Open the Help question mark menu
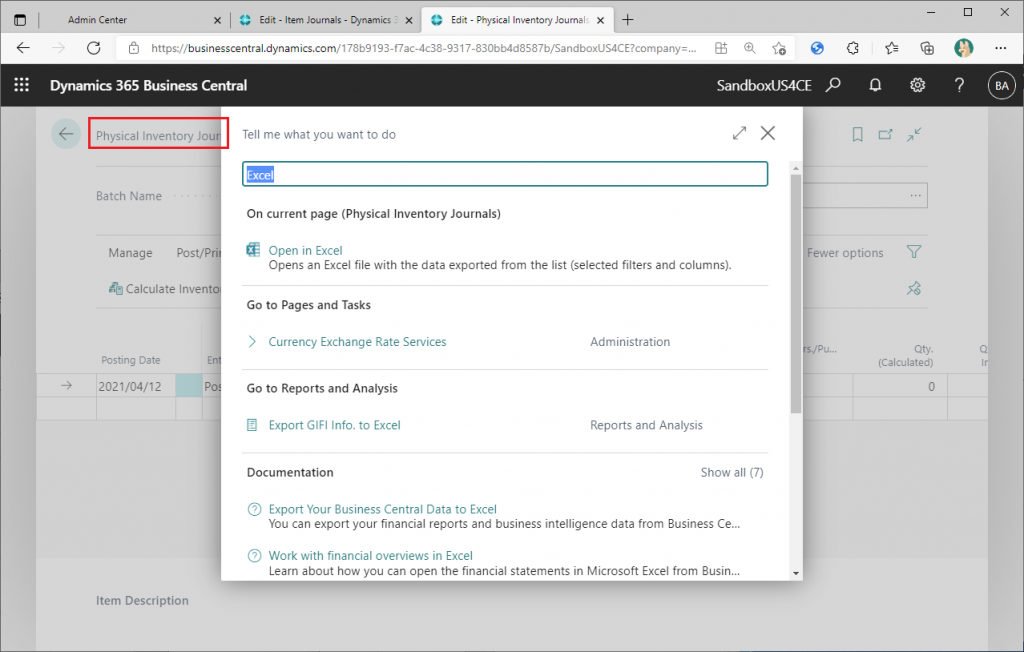 tap(959, 85)
